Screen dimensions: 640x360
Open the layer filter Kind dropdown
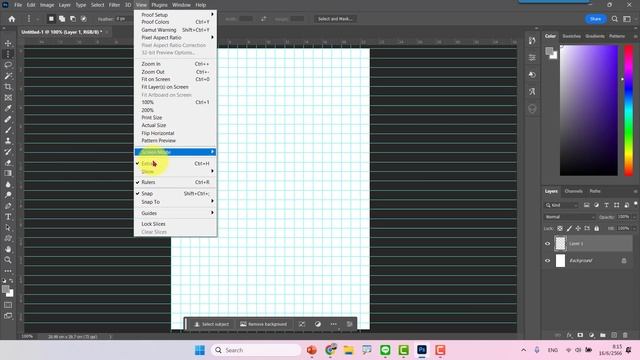click(x=562, y=205)
